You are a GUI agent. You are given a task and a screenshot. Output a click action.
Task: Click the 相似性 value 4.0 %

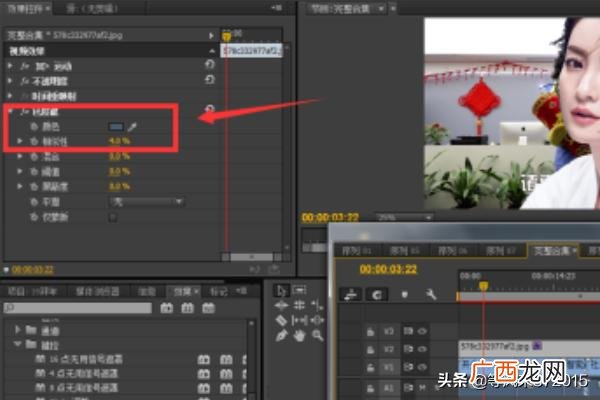(x=119, y=141)
